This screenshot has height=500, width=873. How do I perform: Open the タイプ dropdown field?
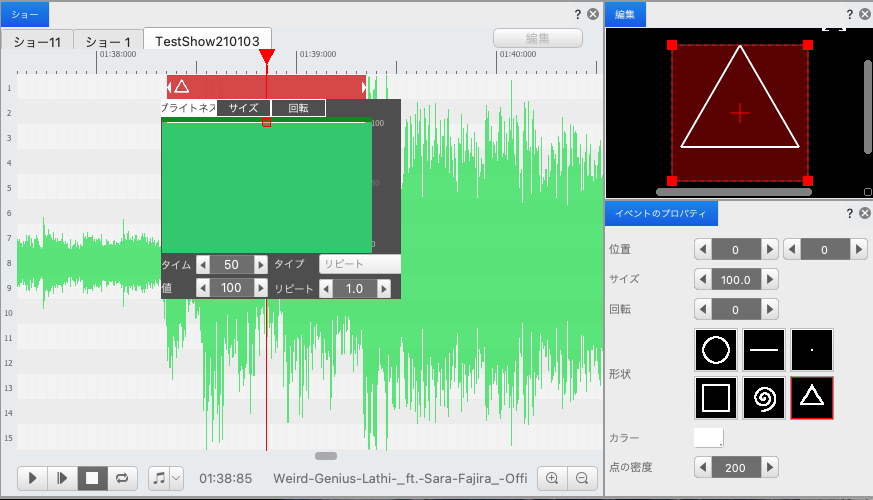[359, 264]
